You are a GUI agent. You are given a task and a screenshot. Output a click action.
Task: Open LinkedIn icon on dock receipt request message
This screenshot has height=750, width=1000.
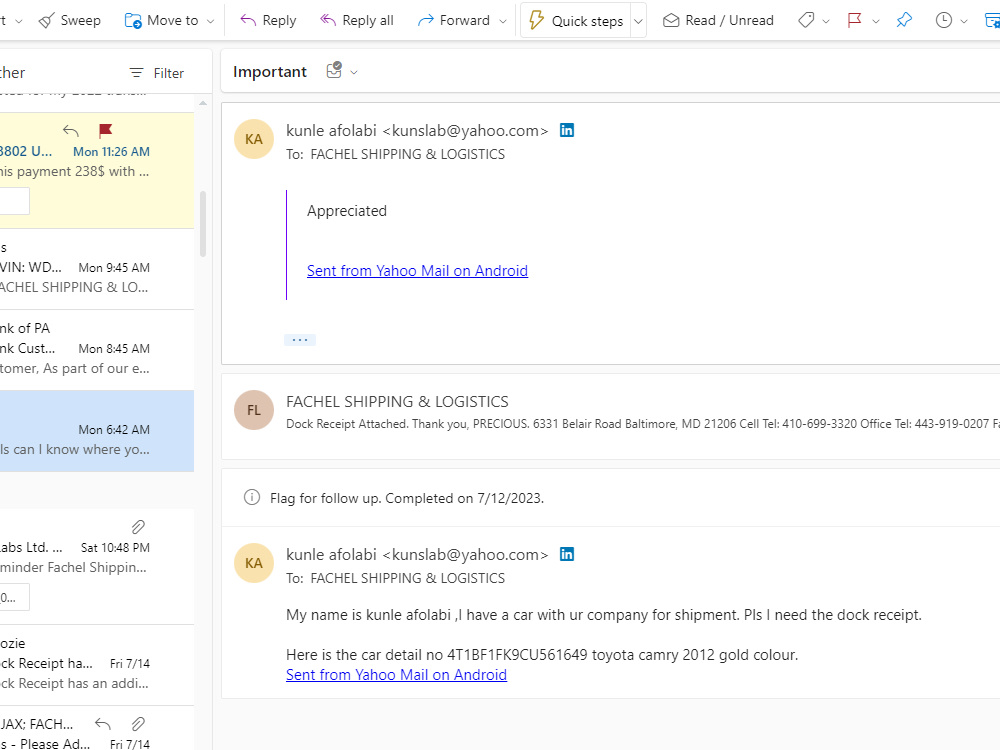coord(567,554)
